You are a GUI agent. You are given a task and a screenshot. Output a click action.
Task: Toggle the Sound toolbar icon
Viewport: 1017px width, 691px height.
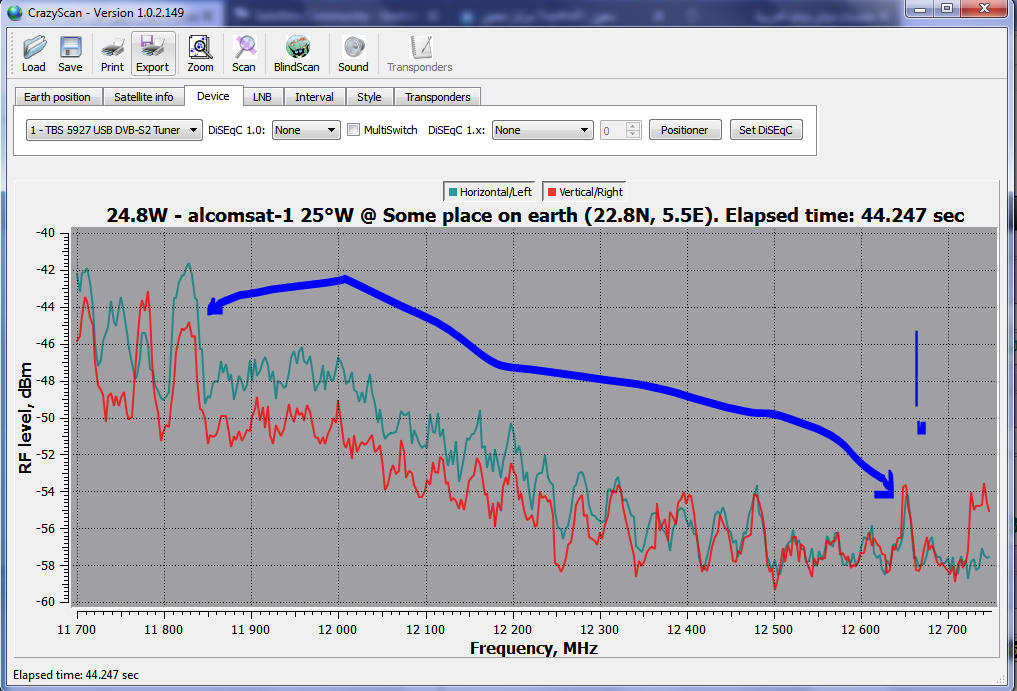353,54
